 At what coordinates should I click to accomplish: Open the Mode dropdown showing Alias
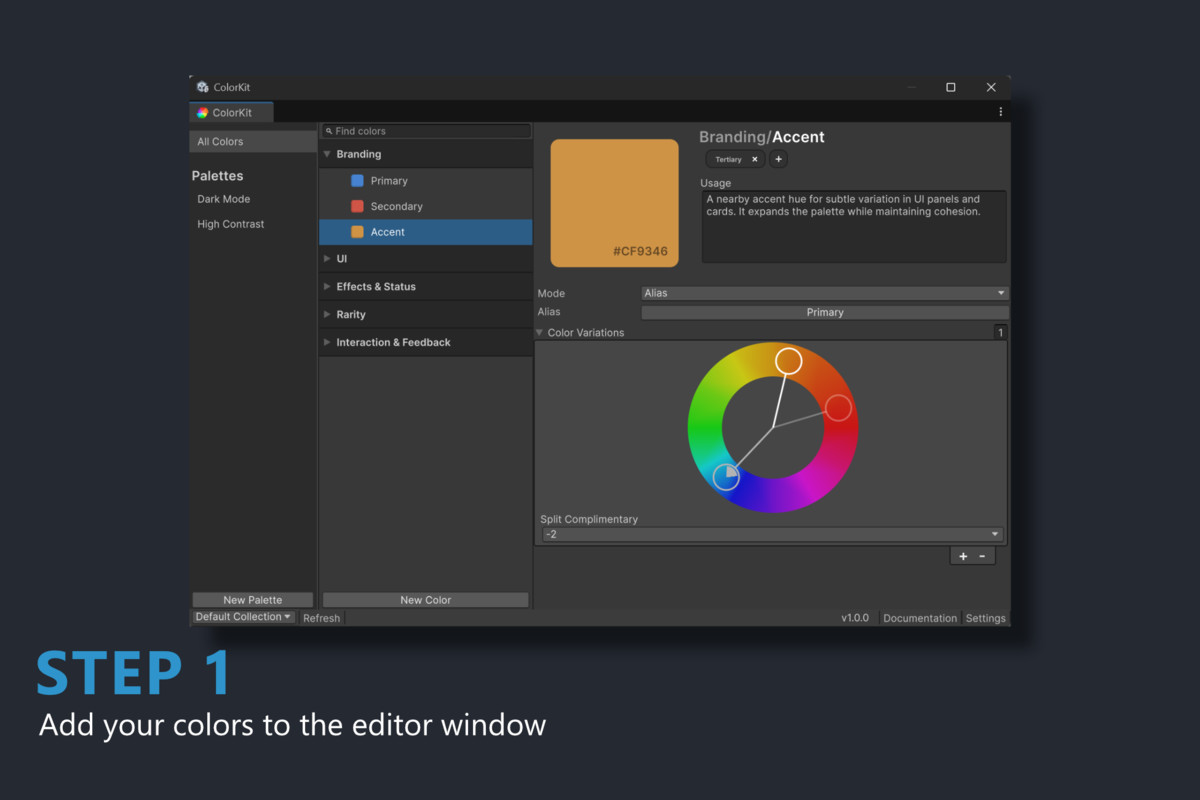click(x=824, y=292)
